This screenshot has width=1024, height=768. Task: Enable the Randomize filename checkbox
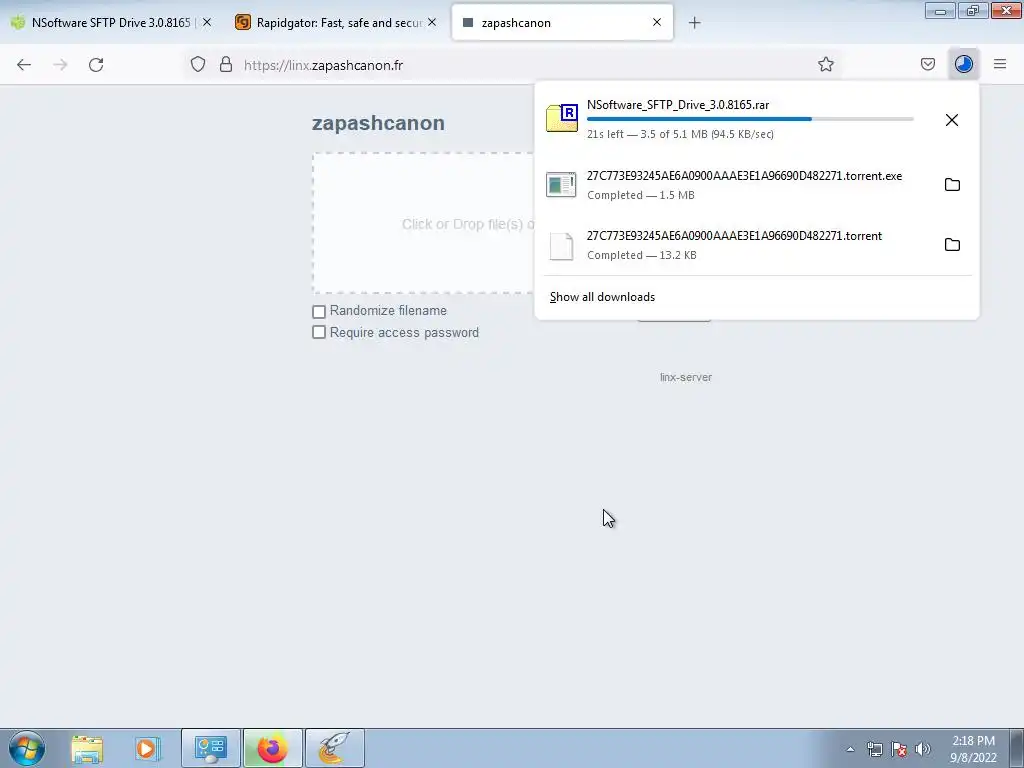tap(319, 312)
